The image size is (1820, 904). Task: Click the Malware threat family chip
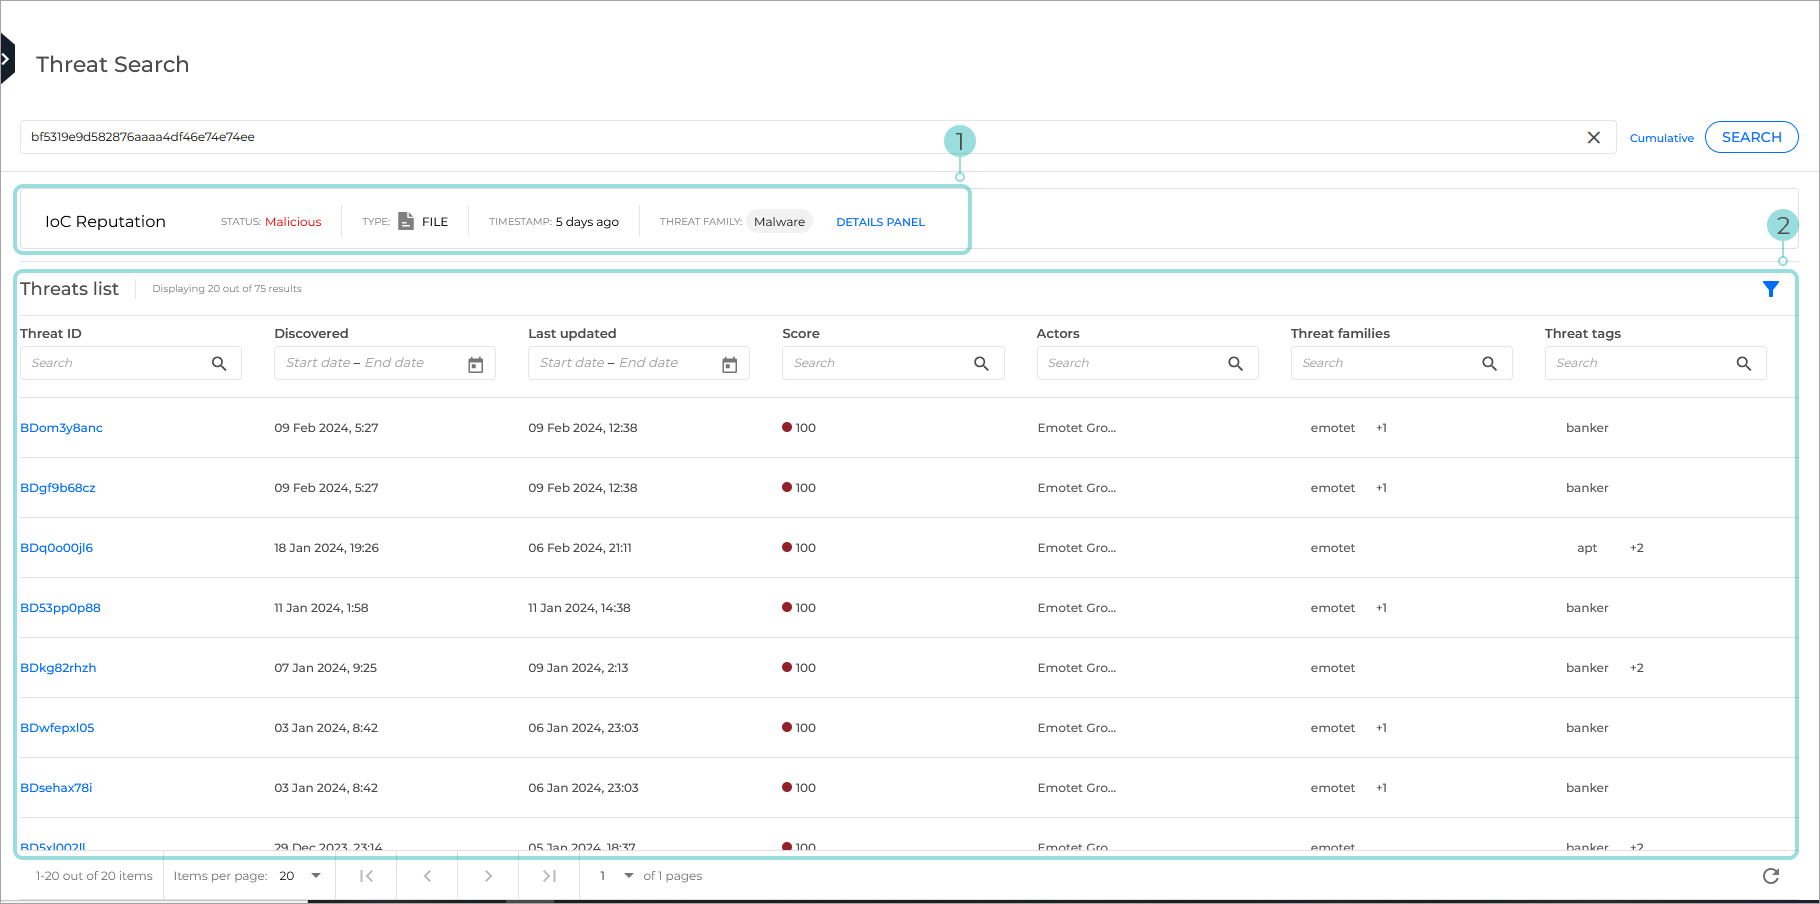tap(779, 221)
